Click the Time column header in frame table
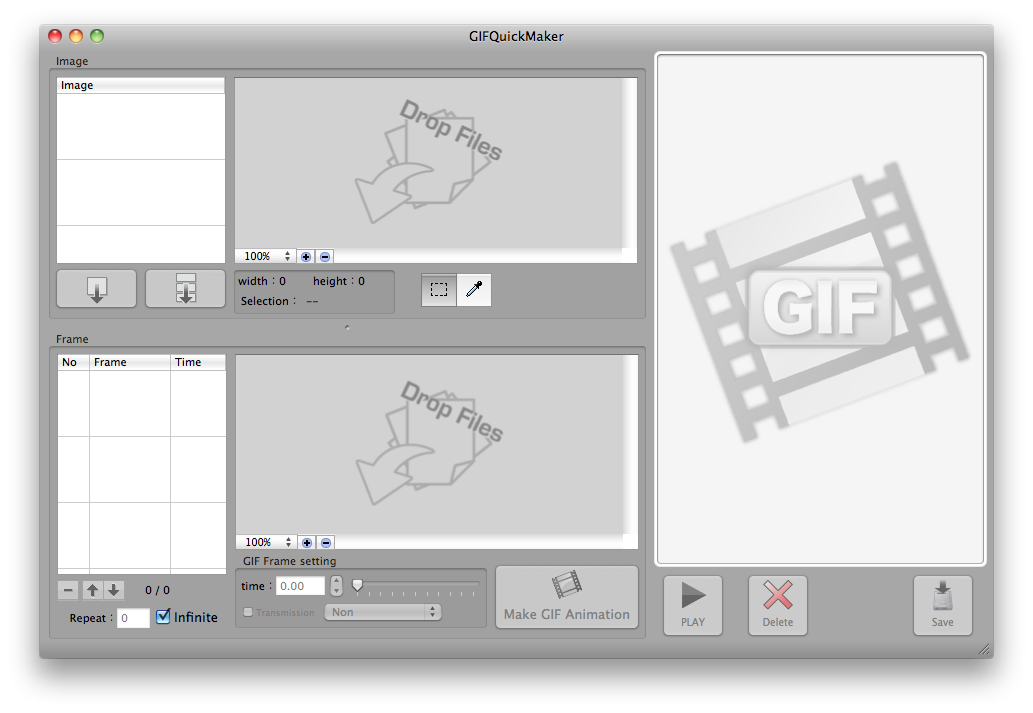This screenshot has height=713, width=1033. pyautogui.click(x=198, y=362)
